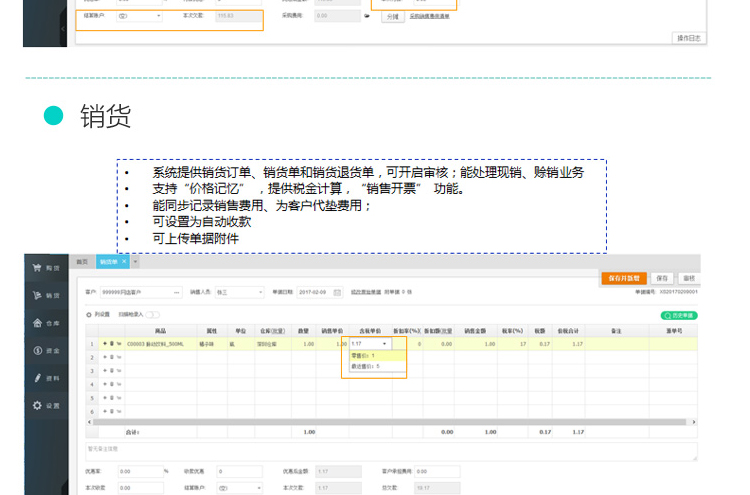Click the orange 保存并新增 button
This screenshot has width=750, height=495.
click(x=624, y=278)
